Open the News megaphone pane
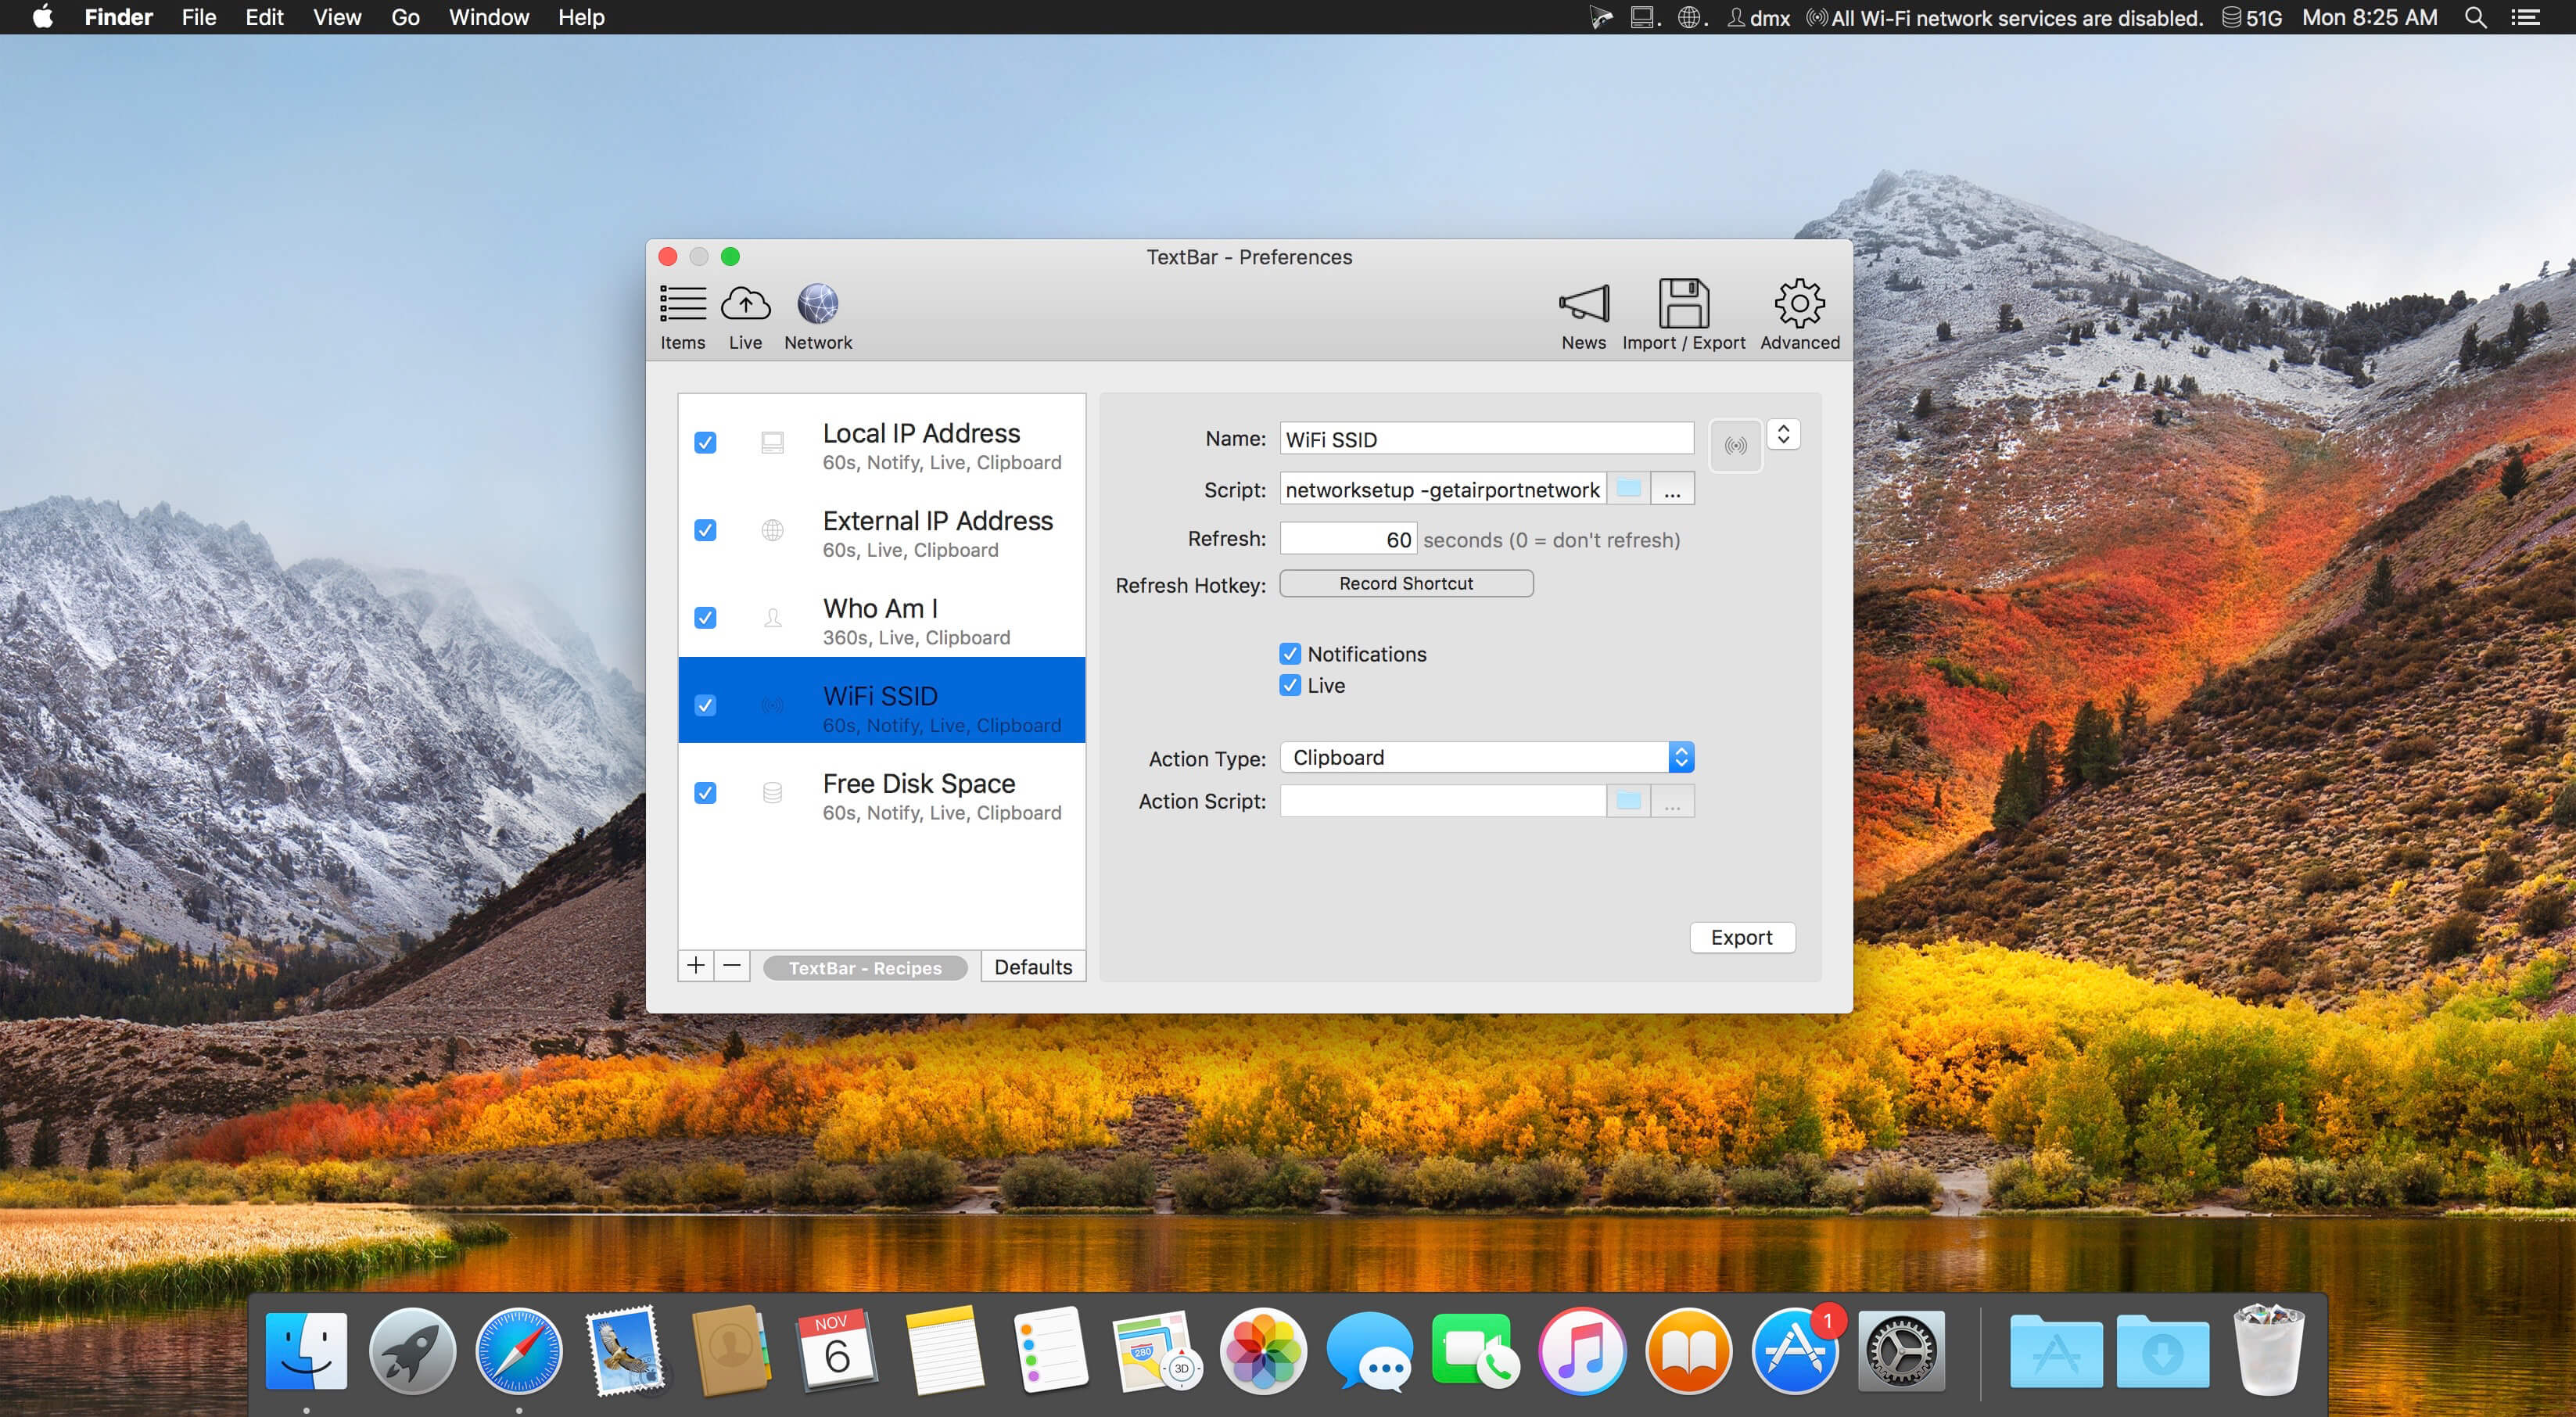The image size is (2576, 1417). pyautogui.click(x=1584, y=315)
